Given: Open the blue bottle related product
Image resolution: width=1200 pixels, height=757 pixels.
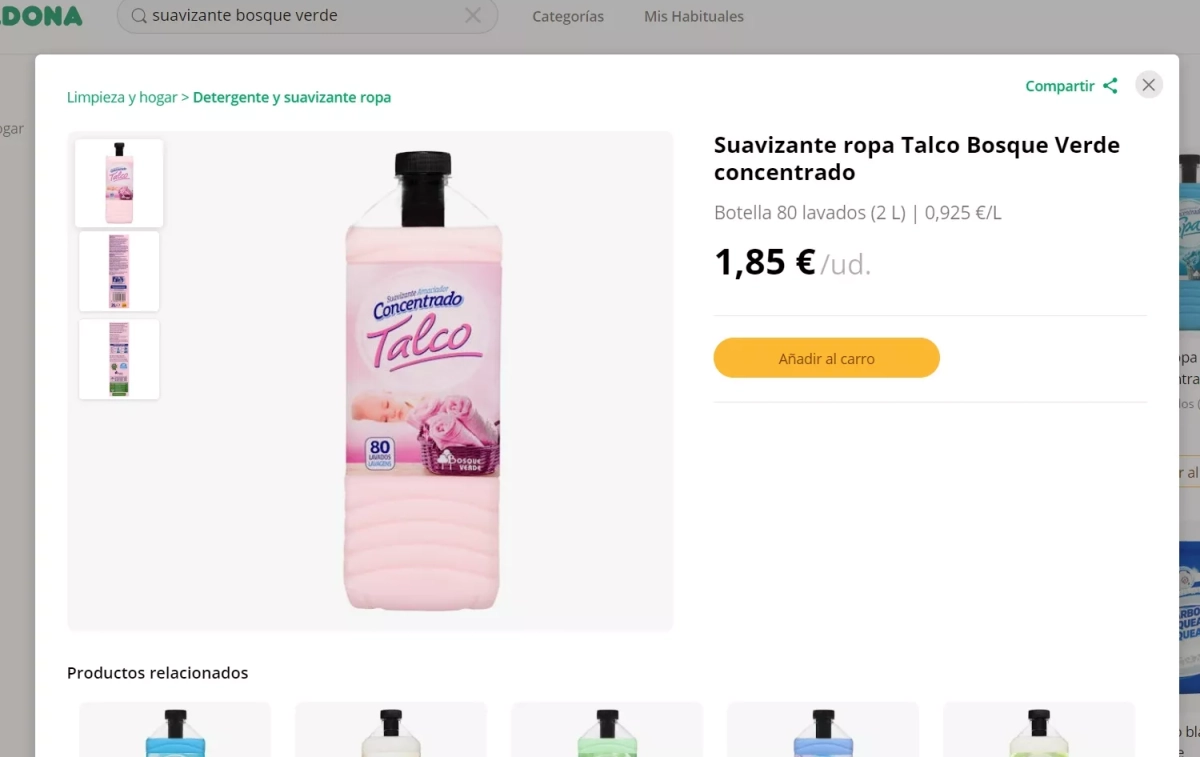Looking at the screenshot, I should tap(175, 730).
